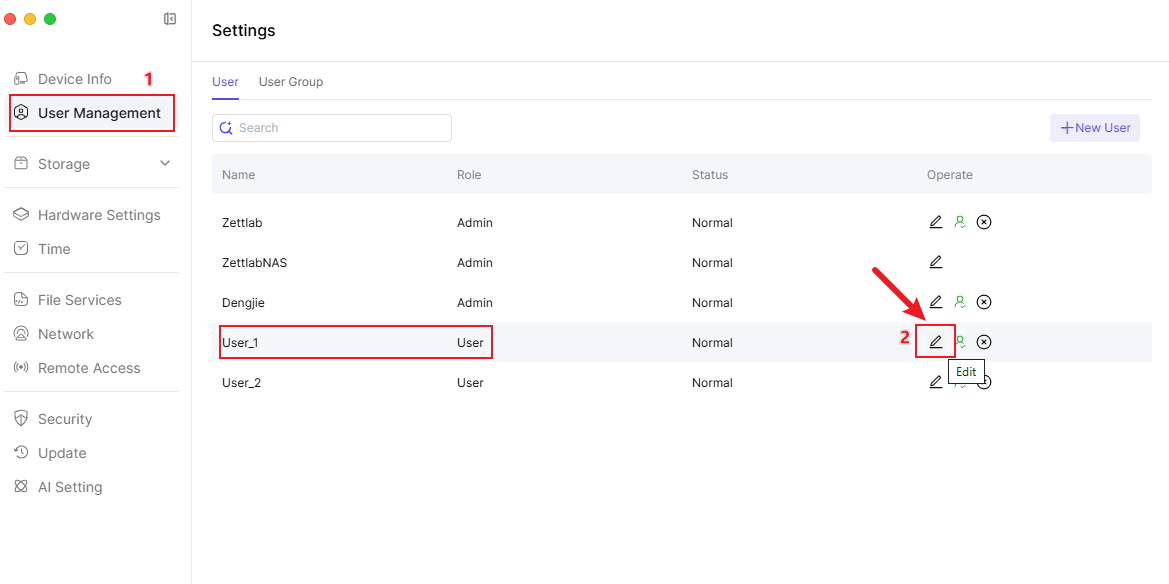Remove the Zettlab user with the X icon
The height and width of the screenshot is (584, 1169).
[x=984, y=222]
